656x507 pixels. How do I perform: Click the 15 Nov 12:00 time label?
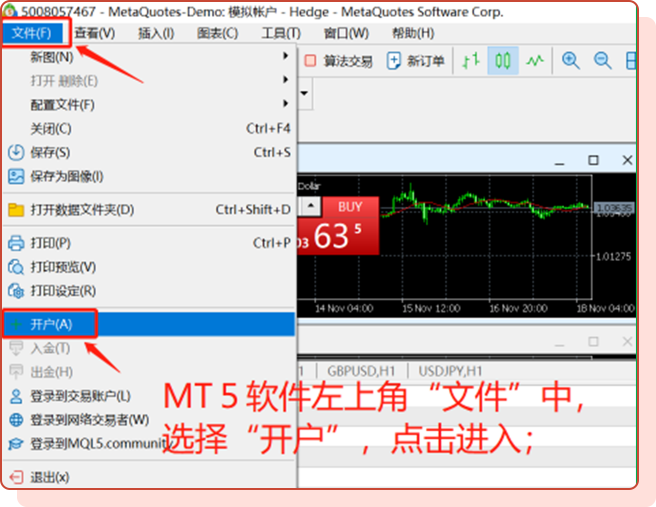(x=431, y=309)
